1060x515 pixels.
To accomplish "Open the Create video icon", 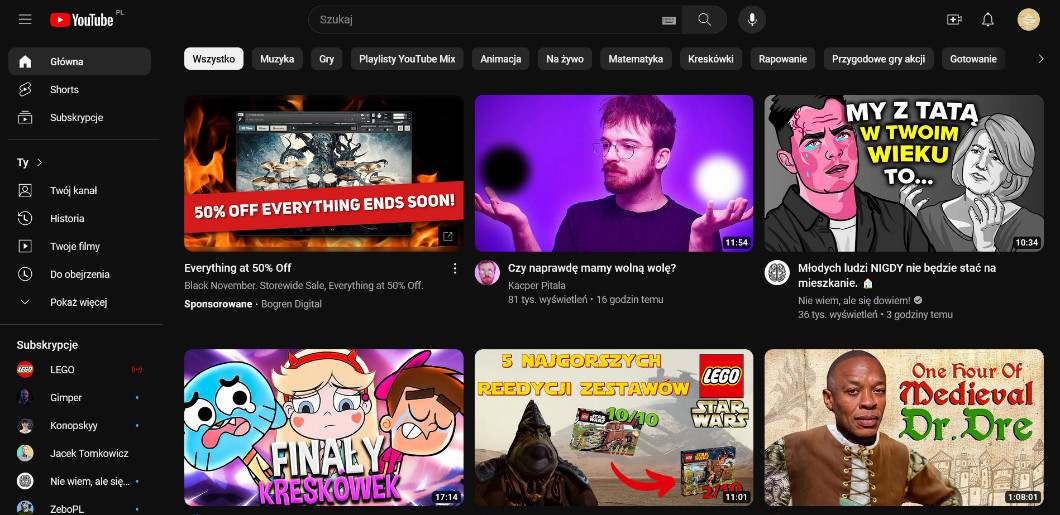I will coord(953,19).
